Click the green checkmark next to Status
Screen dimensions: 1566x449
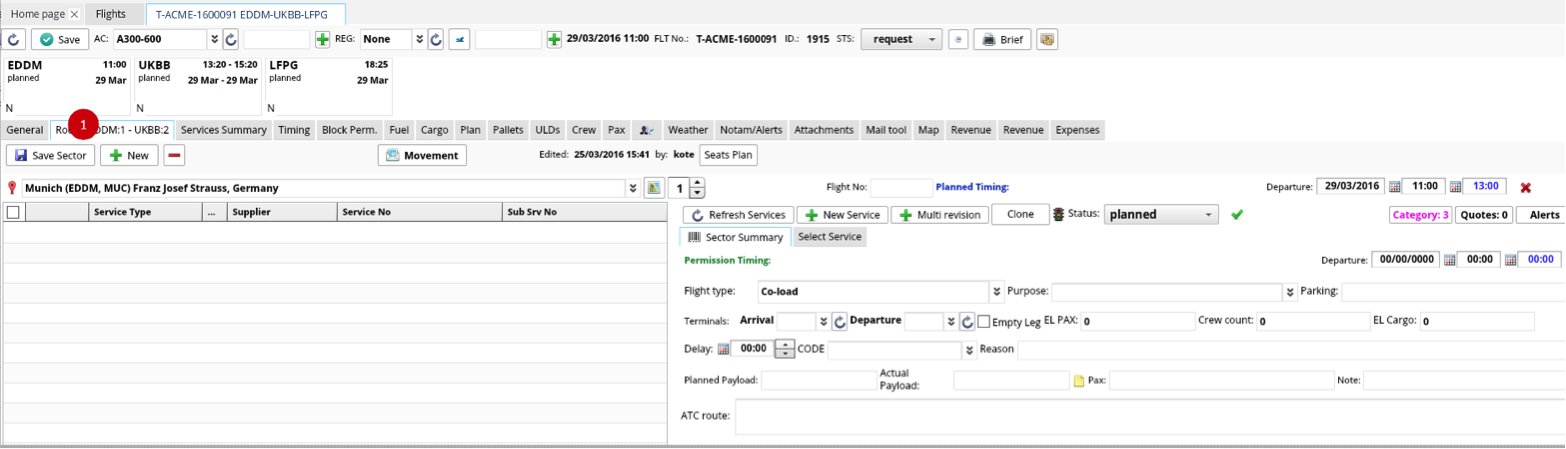coord(1237,214)
